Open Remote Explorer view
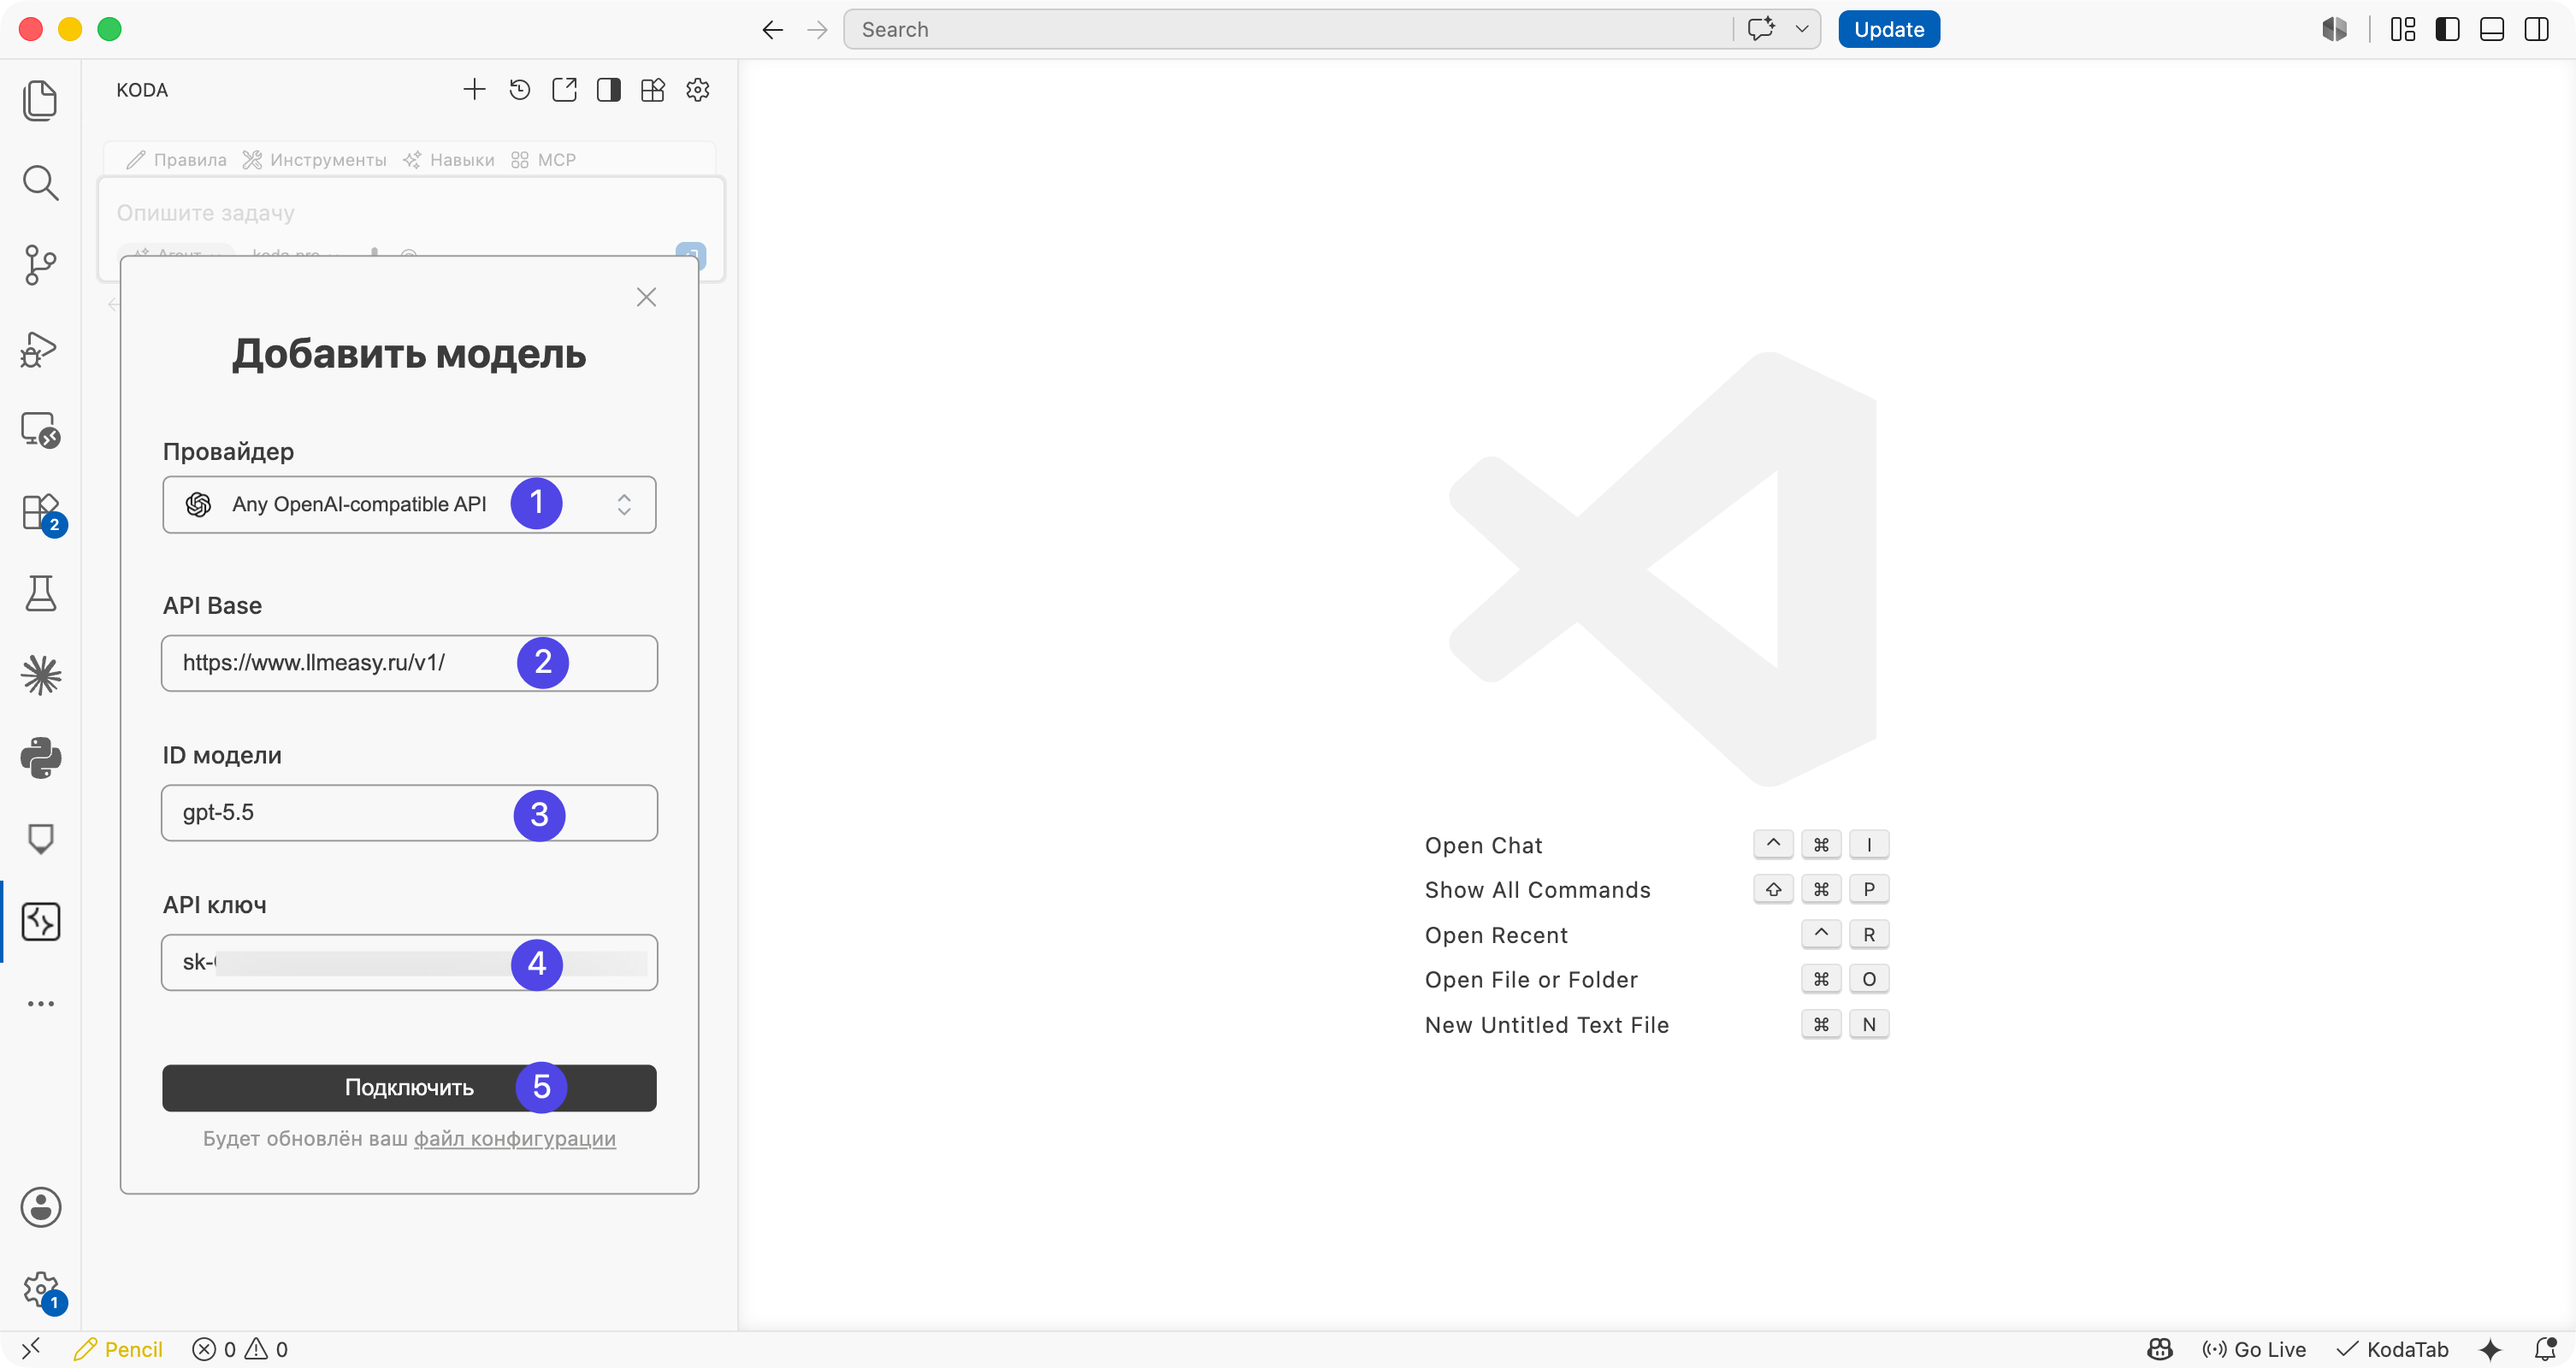Screen dimensions: 2576x1368 click(40, 430)
